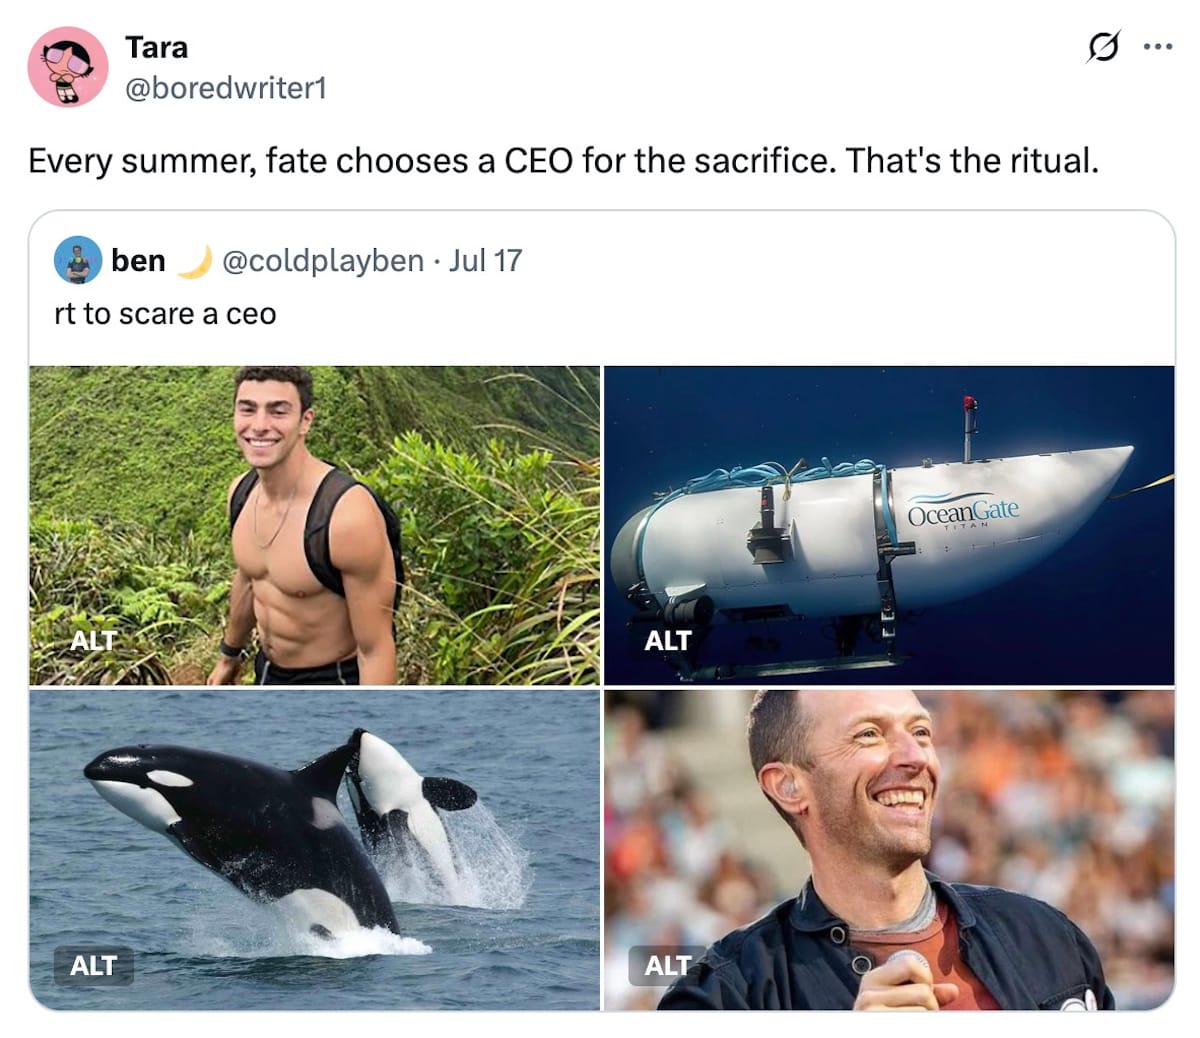Image resolution: width=1200 pixels, height=1038 pixels.
Task: Open the smiling man with microphone photo
Action: [x=889, y=850]
